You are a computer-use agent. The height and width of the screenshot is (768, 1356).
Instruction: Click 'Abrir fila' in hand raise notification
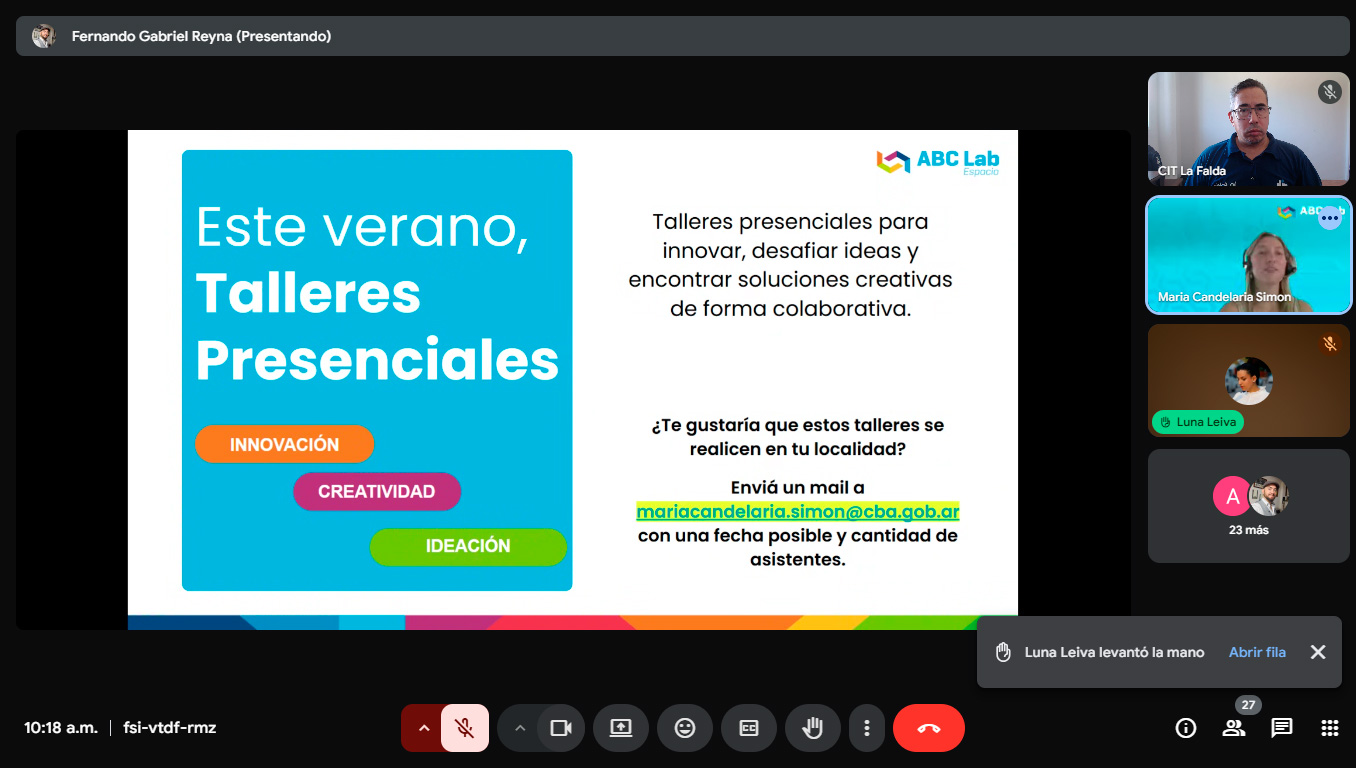1257,652
